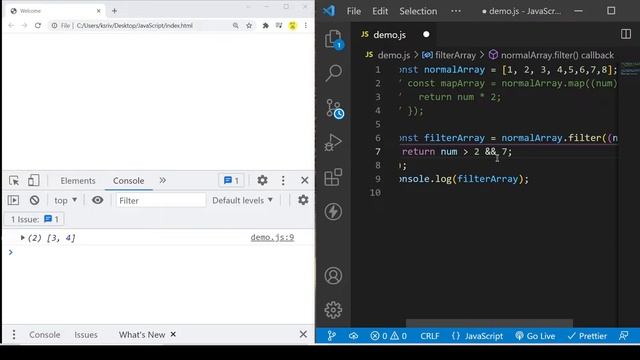Open console settings gear
Viewport: 640px width, 360px height.
[303, 200]
